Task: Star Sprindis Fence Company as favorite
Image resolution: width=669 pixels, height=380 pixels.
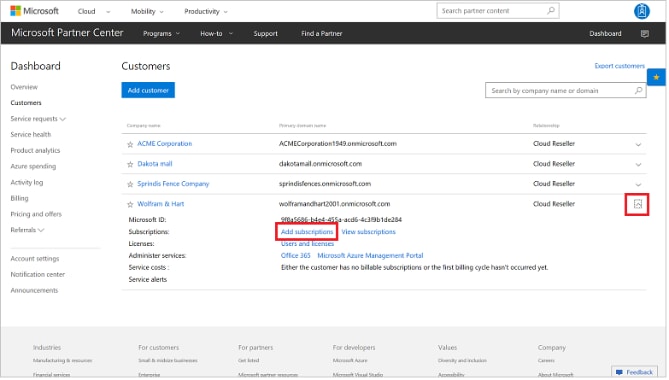Action: pyautogui.click(x=131, y=185)
